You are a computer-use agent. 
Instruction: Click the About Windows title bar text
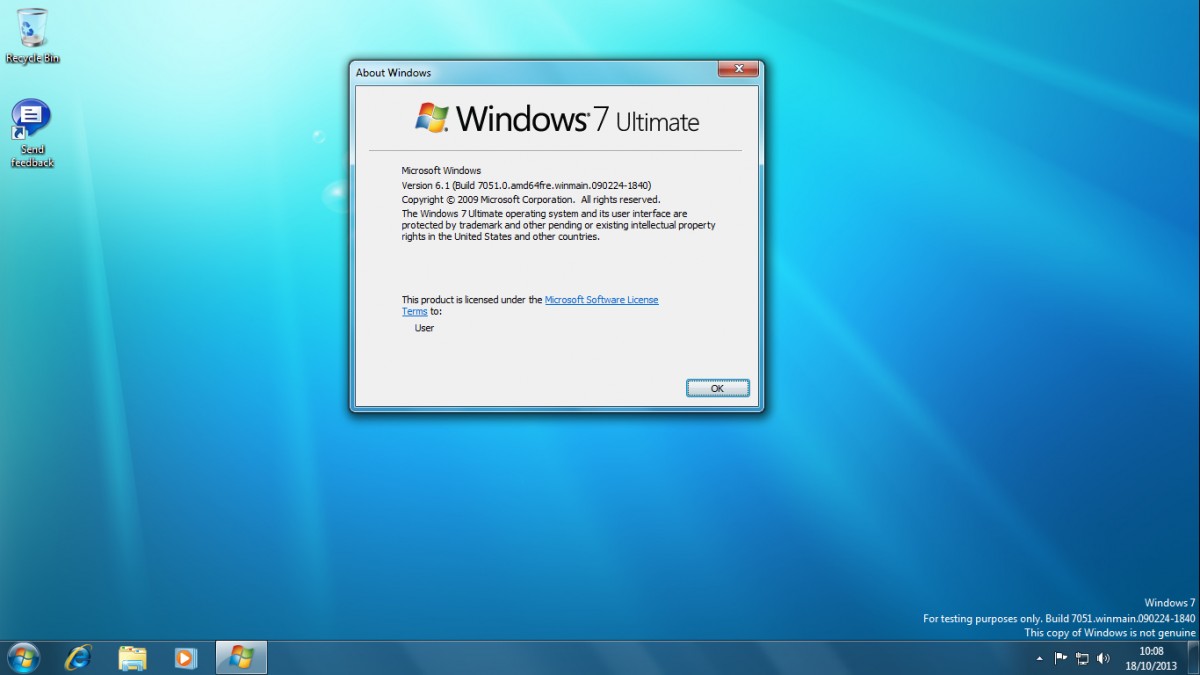[x=393, y=73]
